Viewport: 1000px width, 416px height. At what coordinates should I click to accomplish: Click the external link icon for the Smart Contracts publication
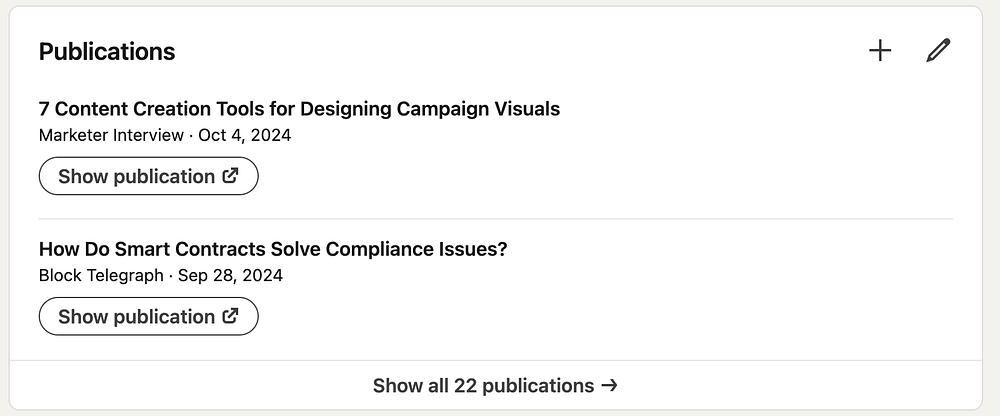point(231,316)
